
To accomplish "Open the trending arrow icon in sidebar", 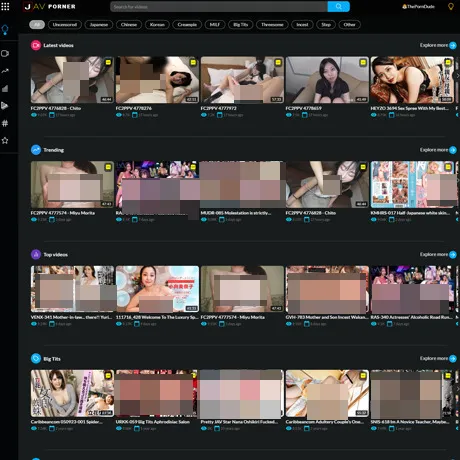I will (5, 71).
